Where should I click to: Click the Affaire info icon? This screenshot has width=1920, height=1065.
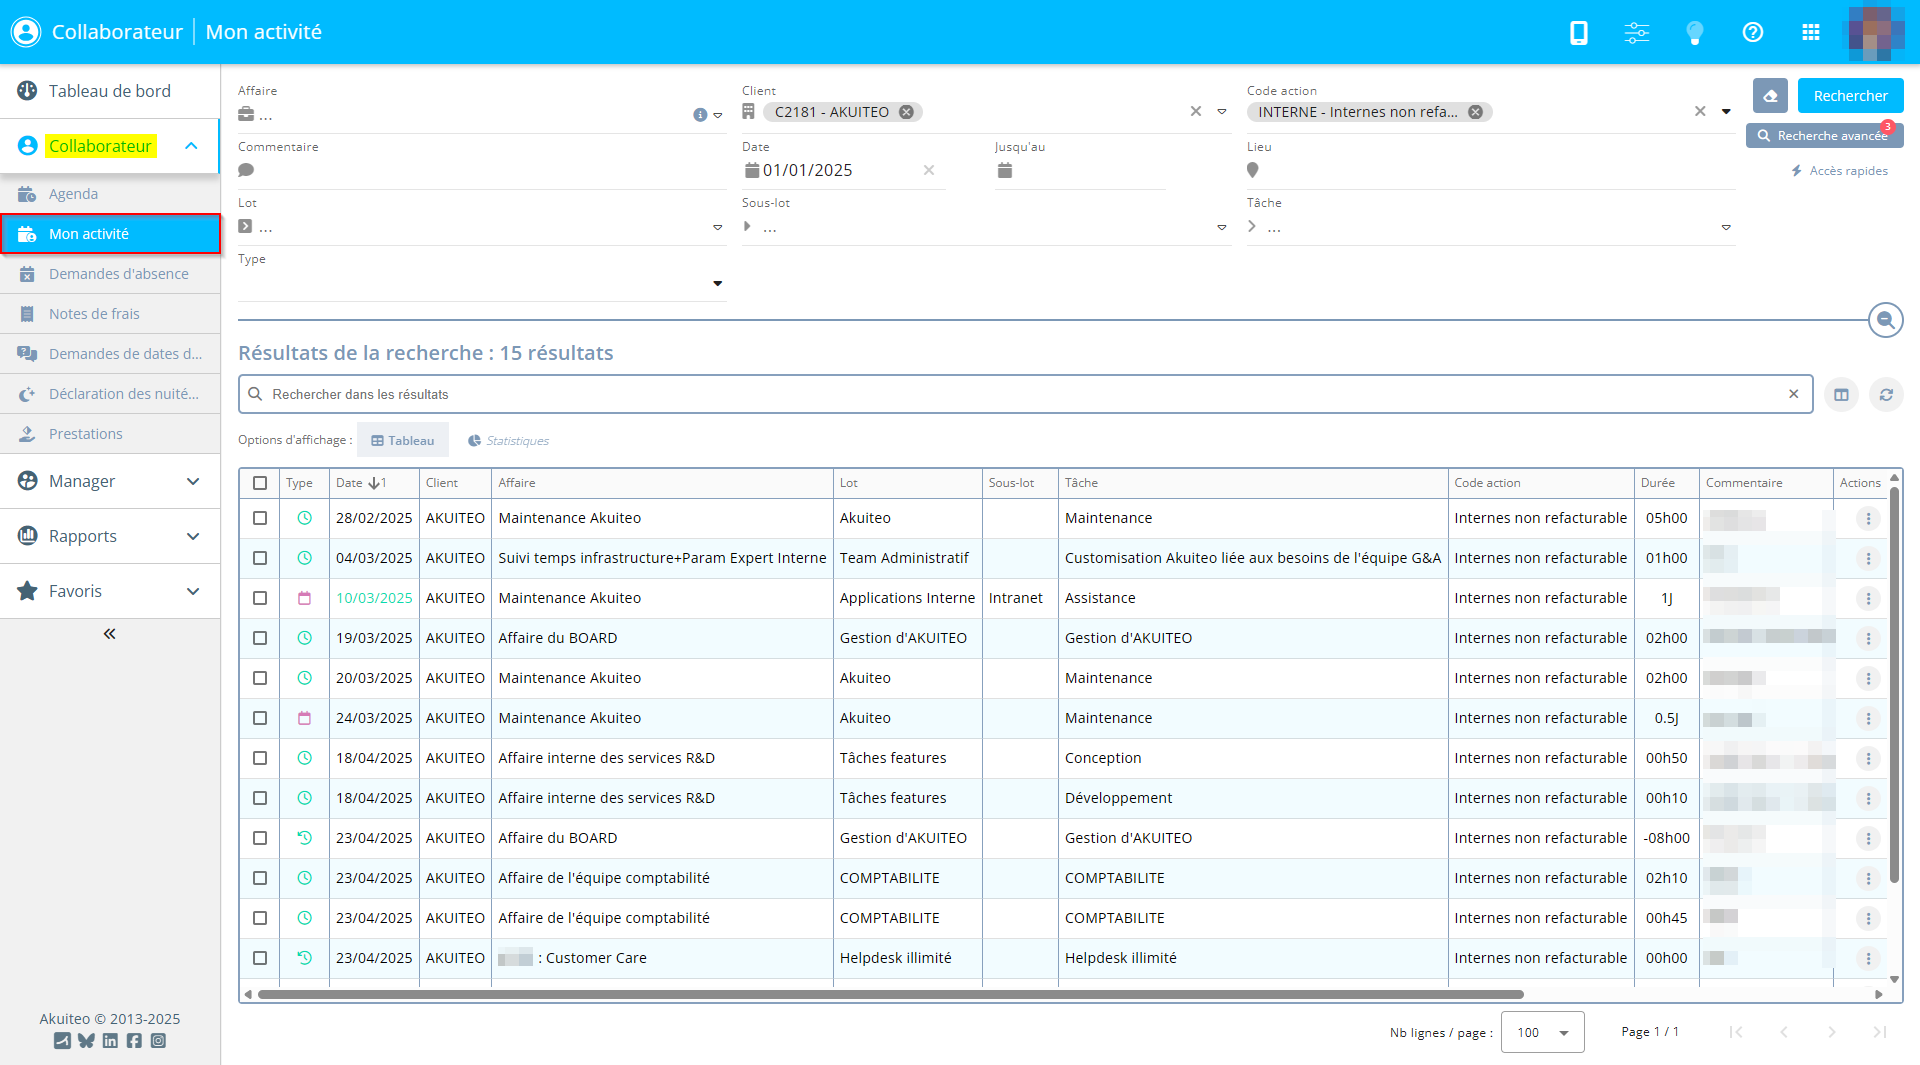tap(700, 115)
